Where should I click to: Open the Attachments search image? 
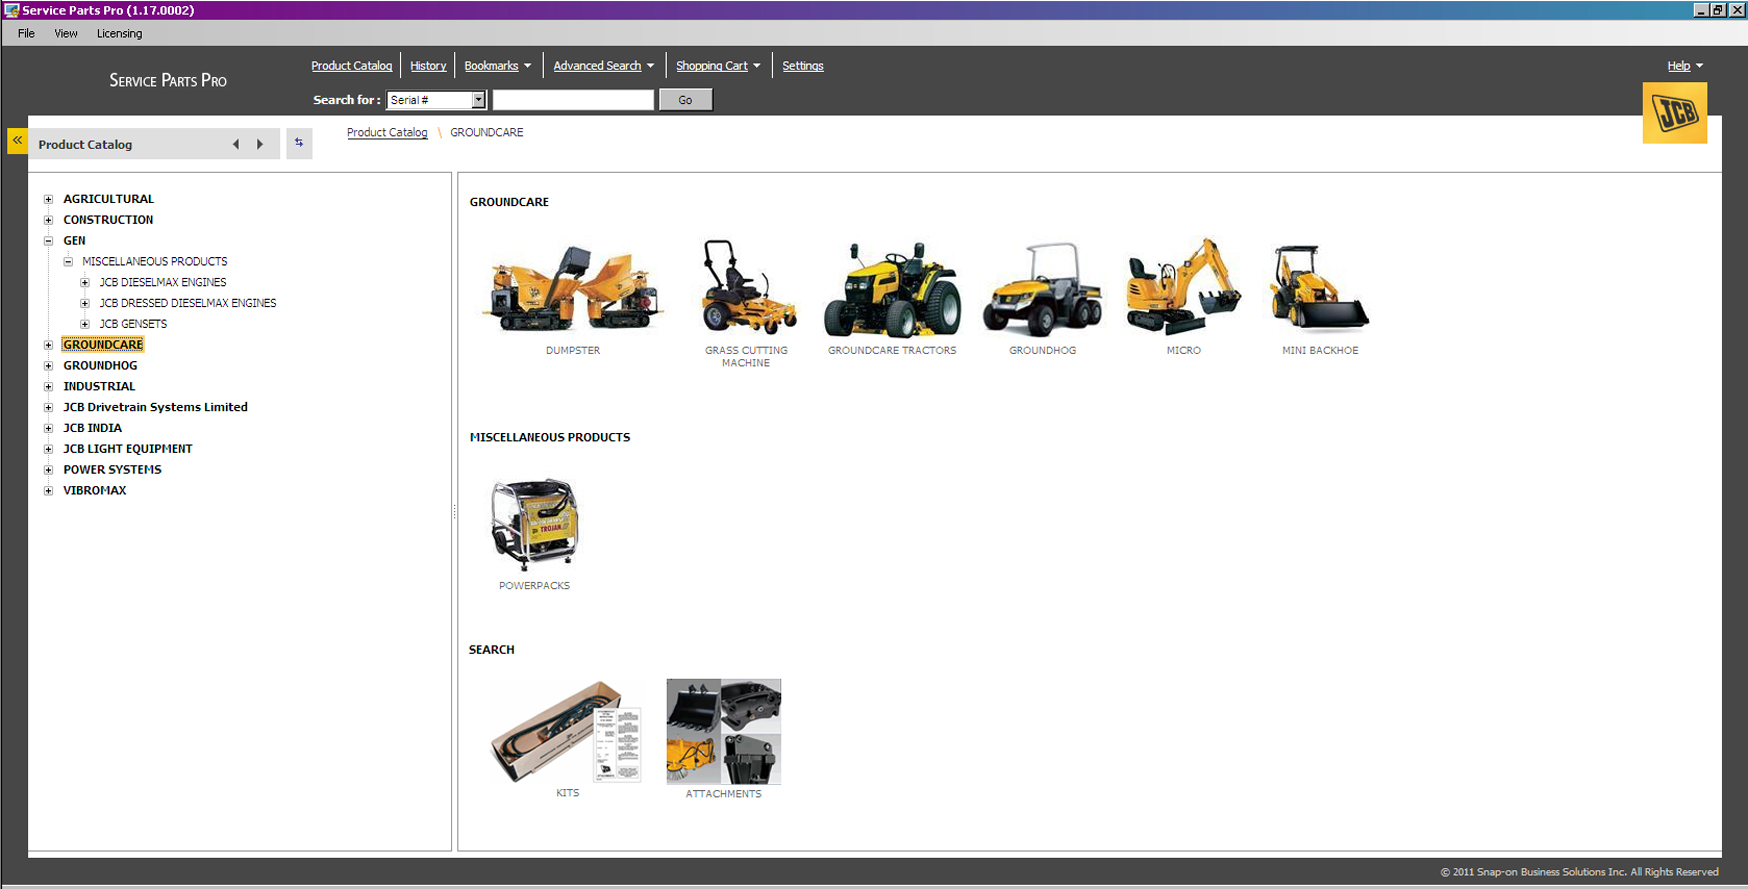724,732
